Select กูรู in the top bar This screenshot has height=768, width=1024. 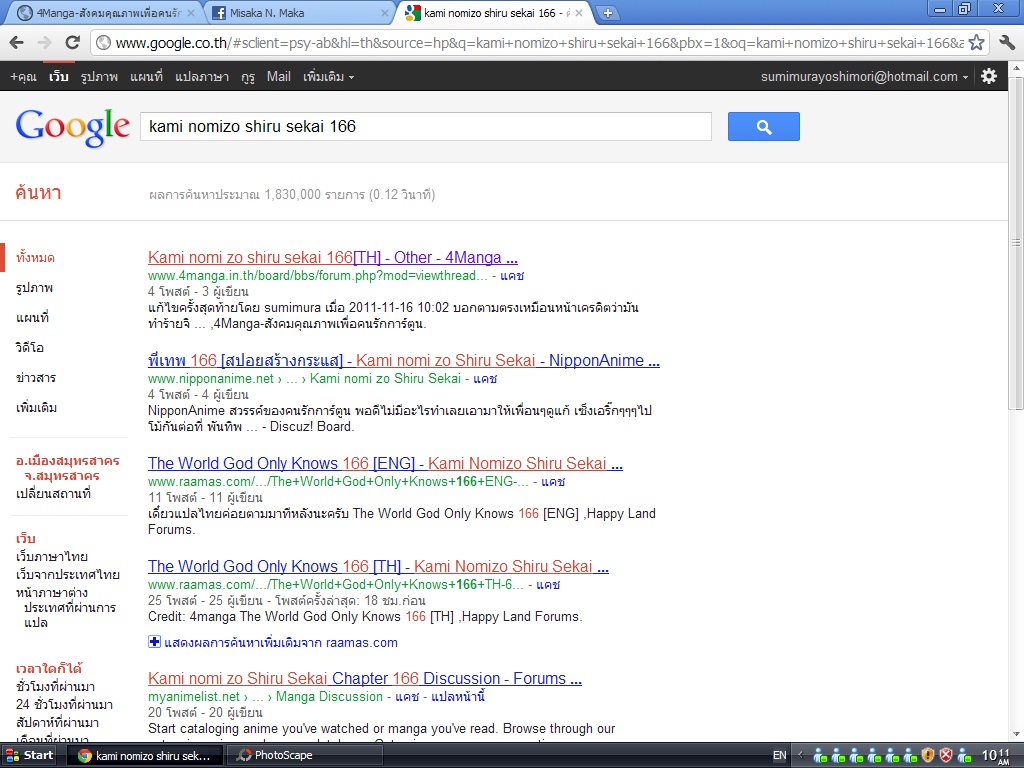(248, 76)
